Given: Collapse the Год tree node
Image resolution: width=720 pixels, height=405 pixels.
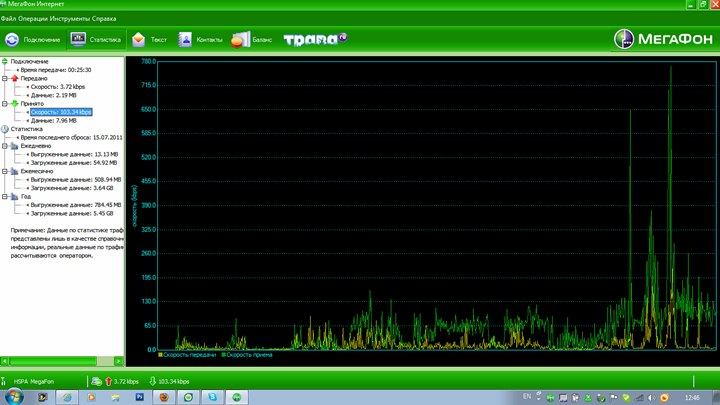Looking at the screenshot, I should 5,197.
